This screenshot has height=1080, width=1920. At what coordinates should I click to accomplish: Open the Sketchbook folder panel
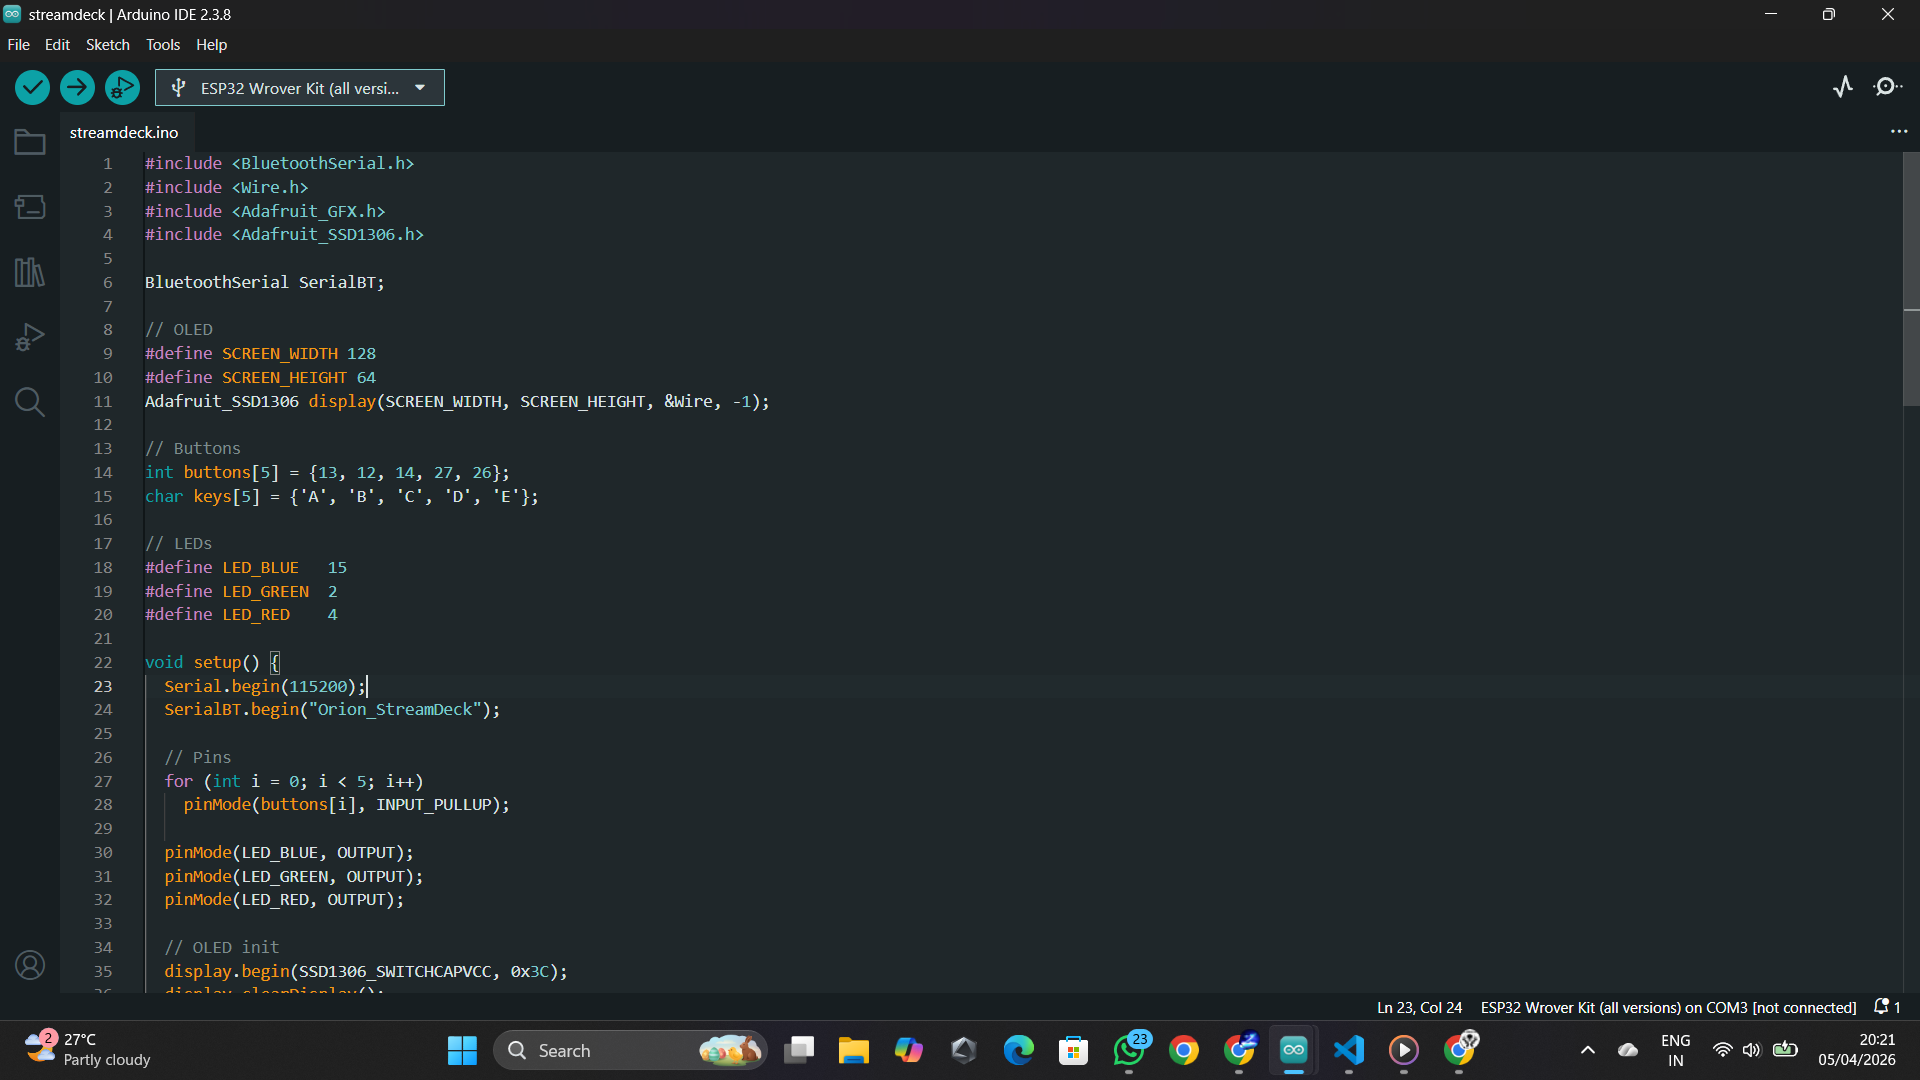30,142
